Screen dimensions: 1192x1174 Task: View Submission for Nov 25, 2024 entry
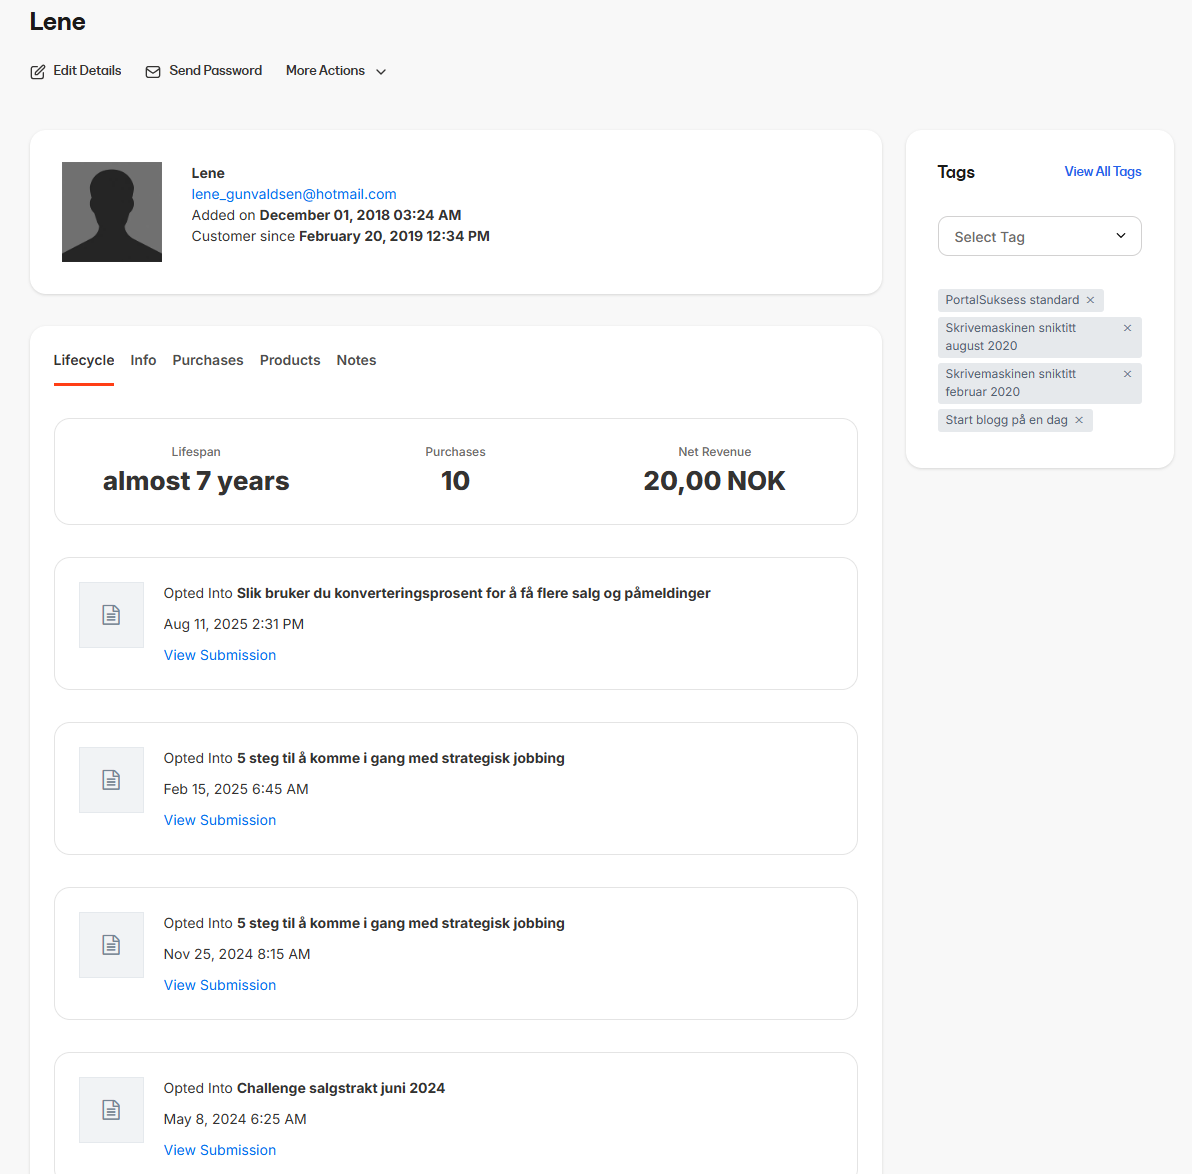click(220, 985)
